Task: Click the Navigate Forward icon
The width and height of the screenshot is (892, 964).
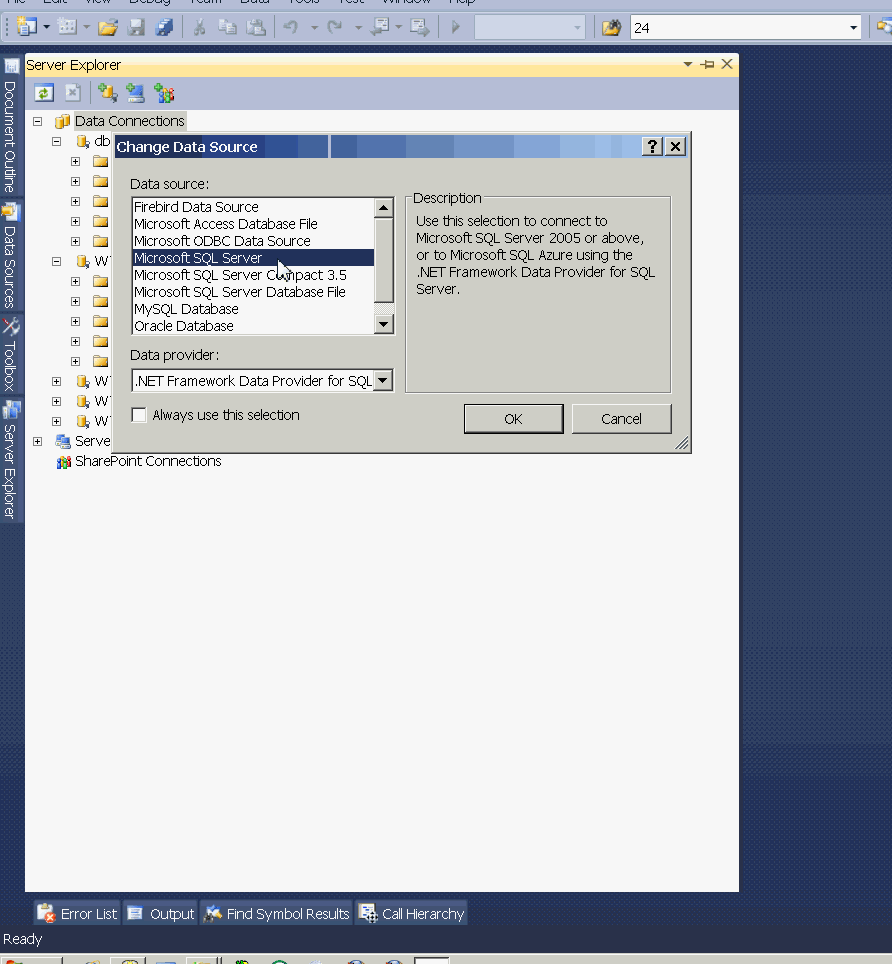Action: point(420,27)
